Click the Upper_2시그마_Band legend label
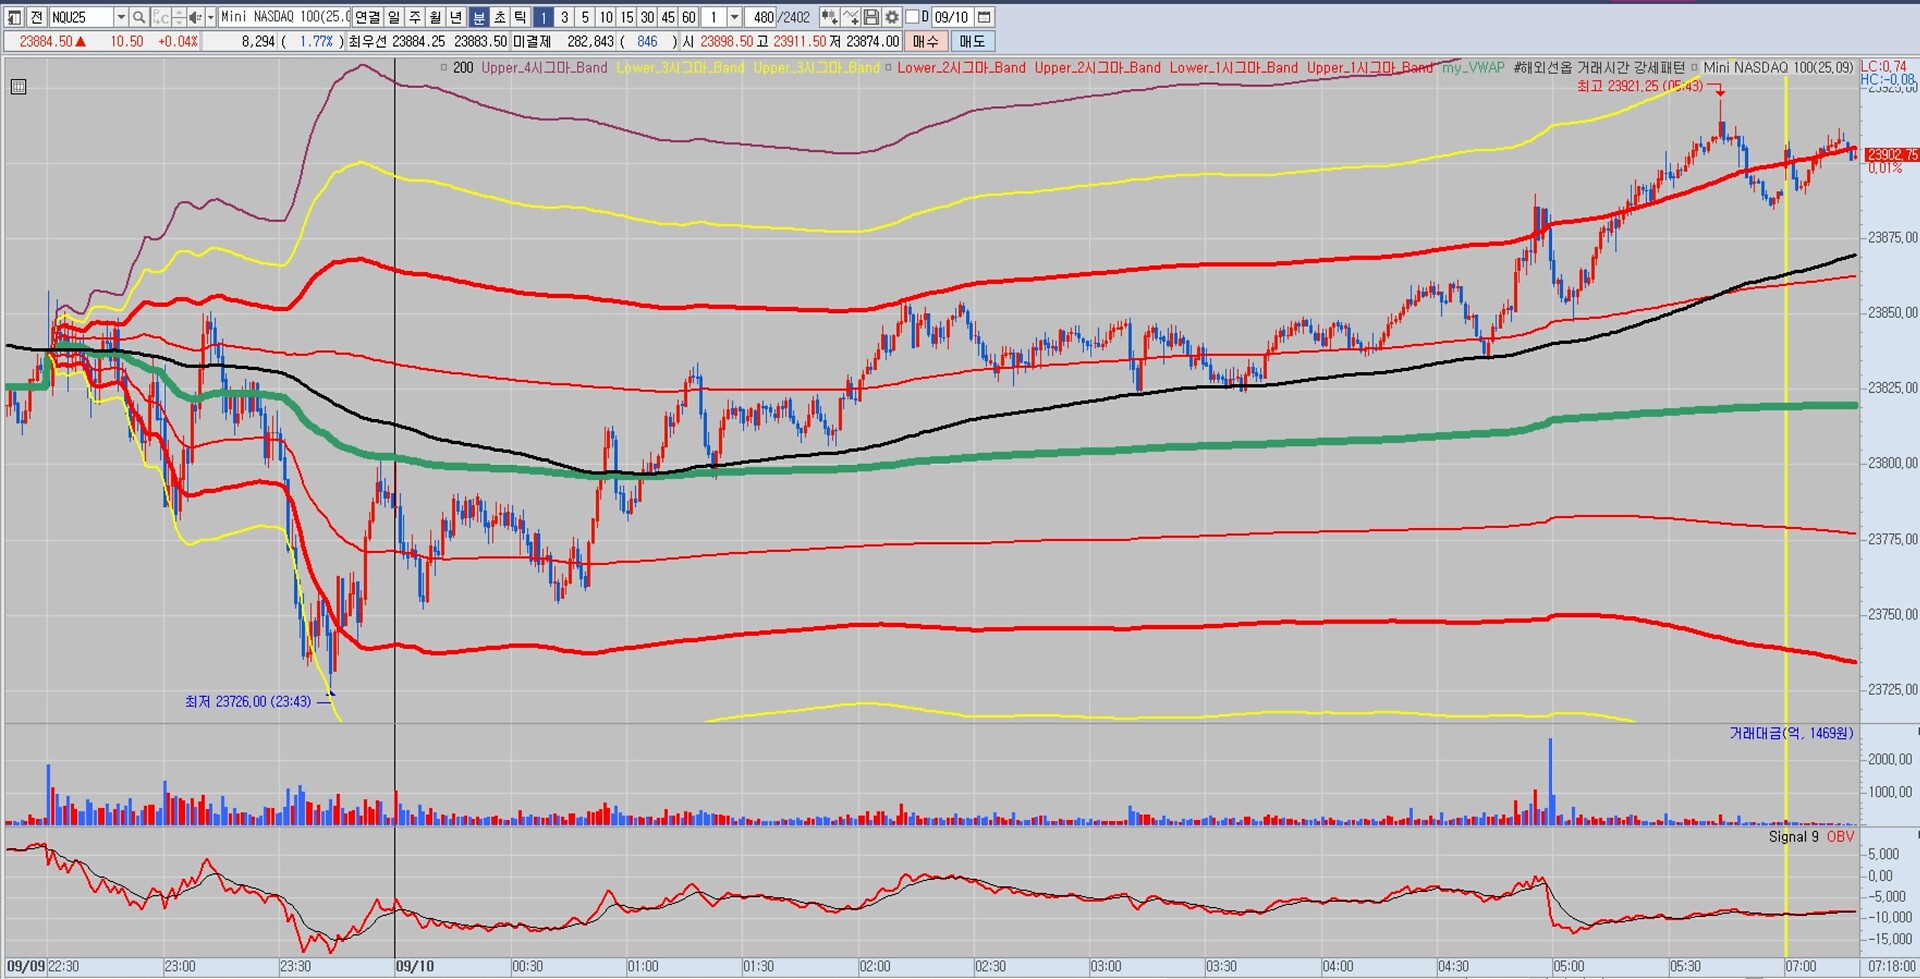 coord(1097,68)
